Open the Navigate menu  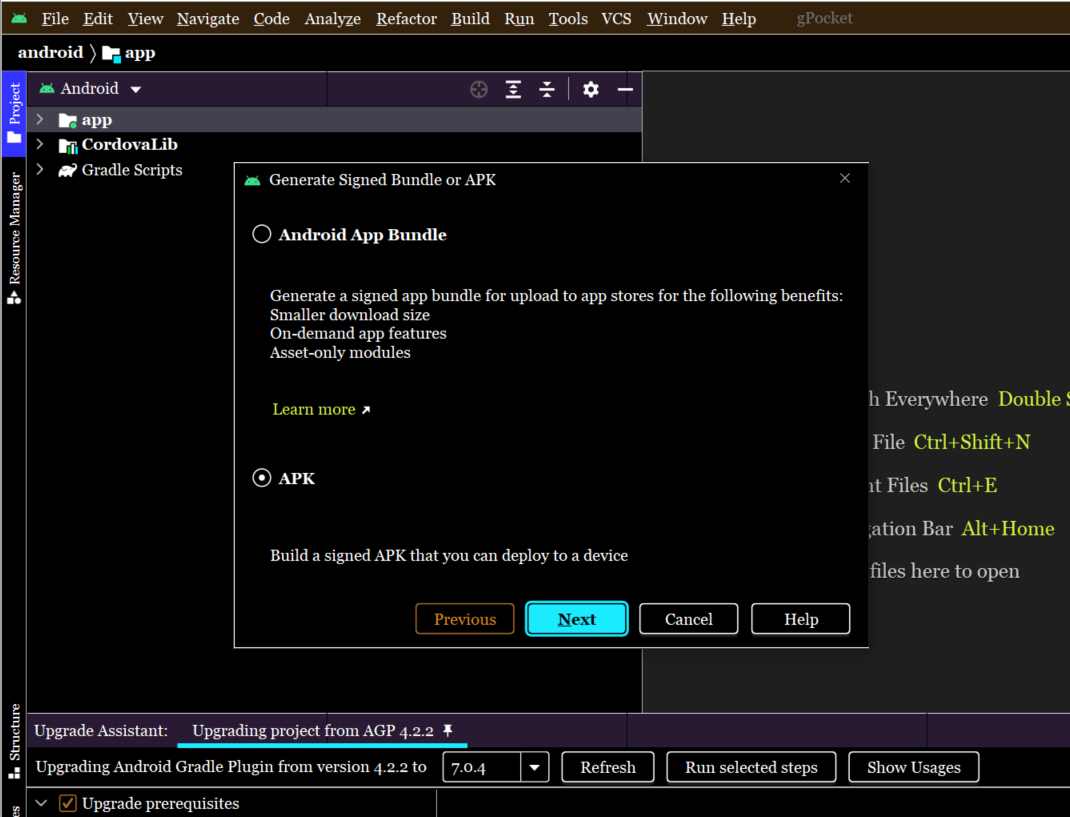pos(207,19)
